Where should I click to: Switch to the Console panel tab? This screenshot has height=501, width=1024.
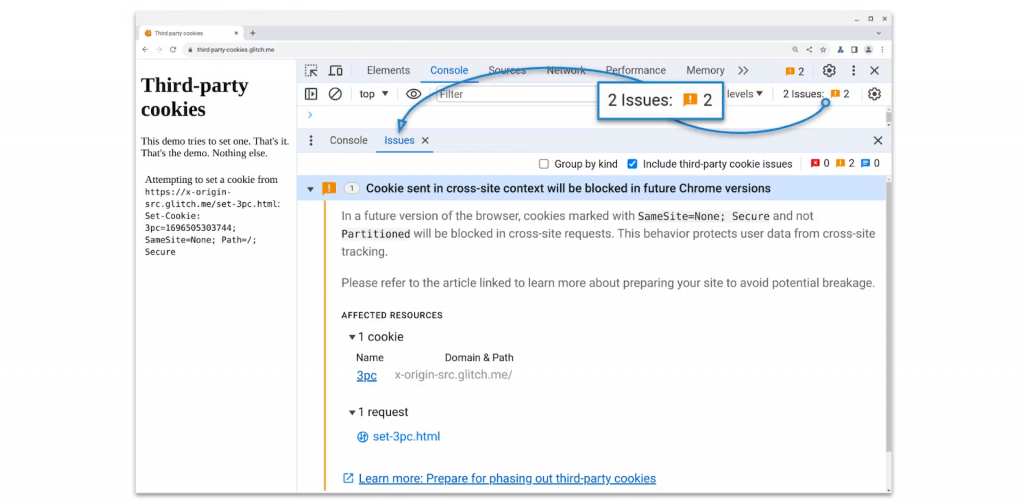449,71
